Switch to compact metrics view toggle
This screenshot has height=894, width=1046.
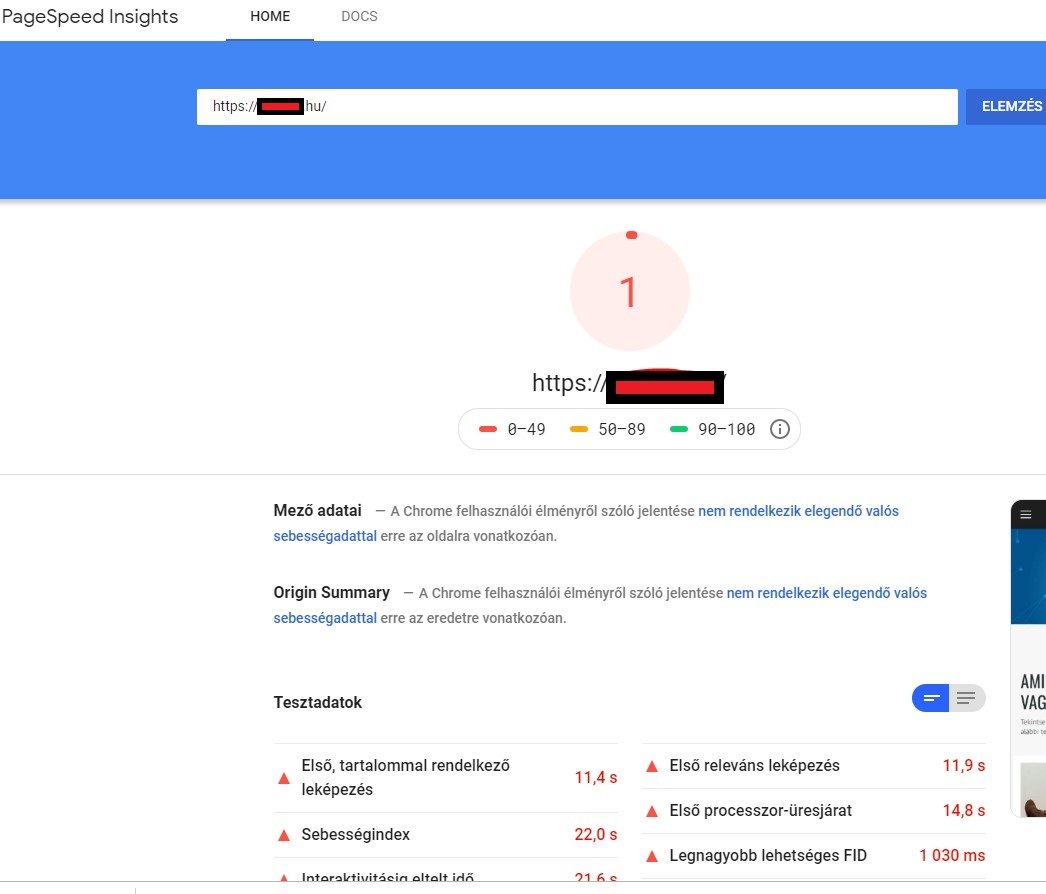930,698
